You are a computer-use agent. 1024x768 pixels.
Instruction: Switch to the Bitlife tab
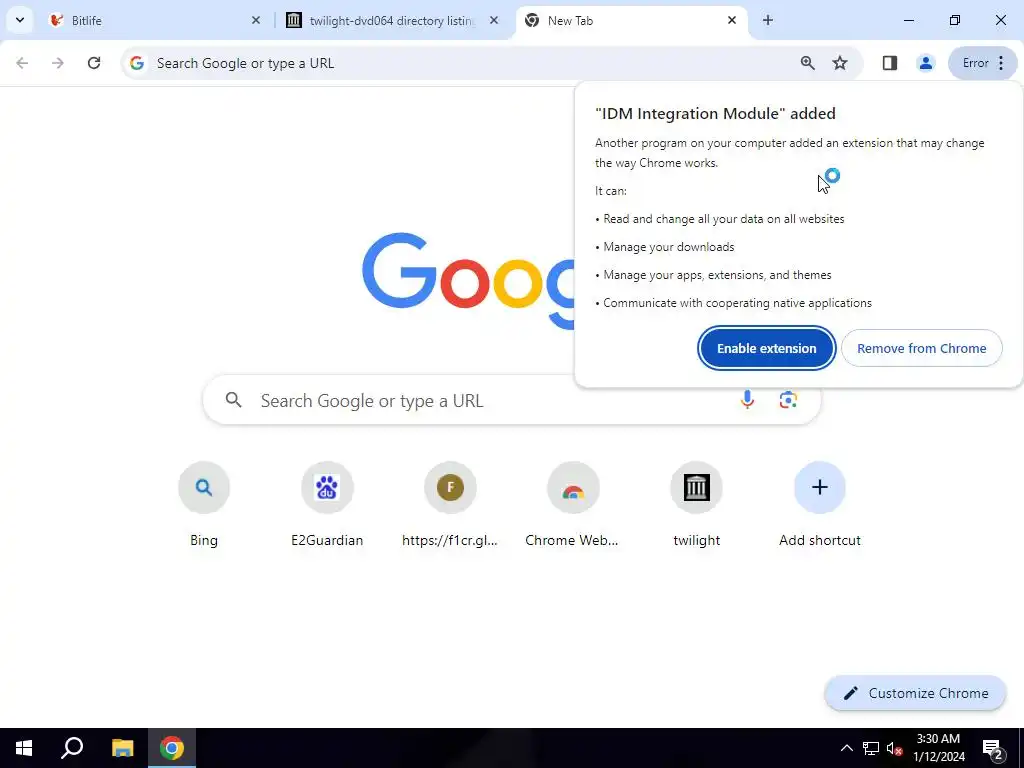[x=155, y=20]
